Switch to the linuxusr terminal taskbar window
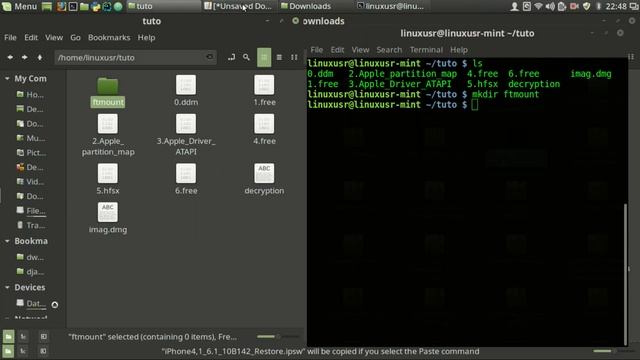The height and width of the screenshot is (360, 640). (x=391, y=6)
